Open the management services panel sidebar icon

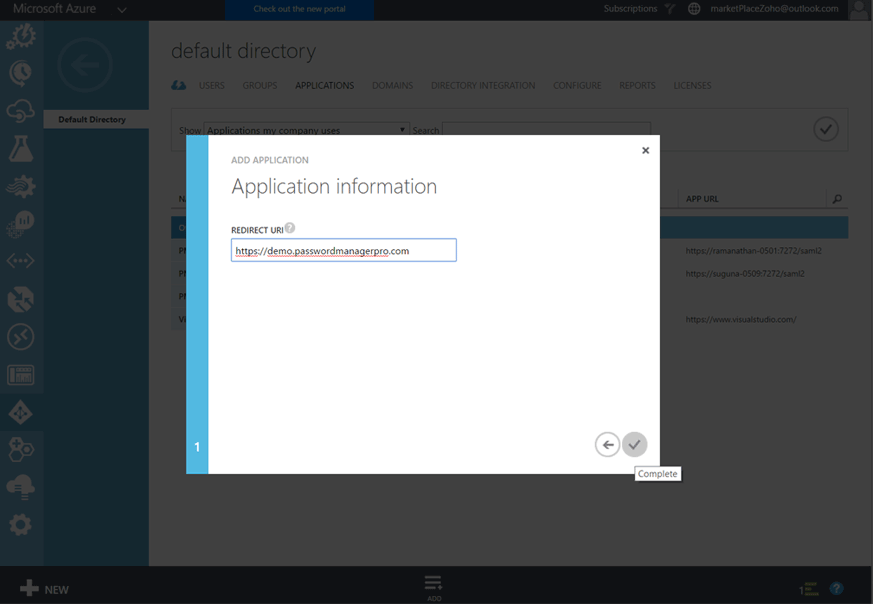tap(21, 375)
